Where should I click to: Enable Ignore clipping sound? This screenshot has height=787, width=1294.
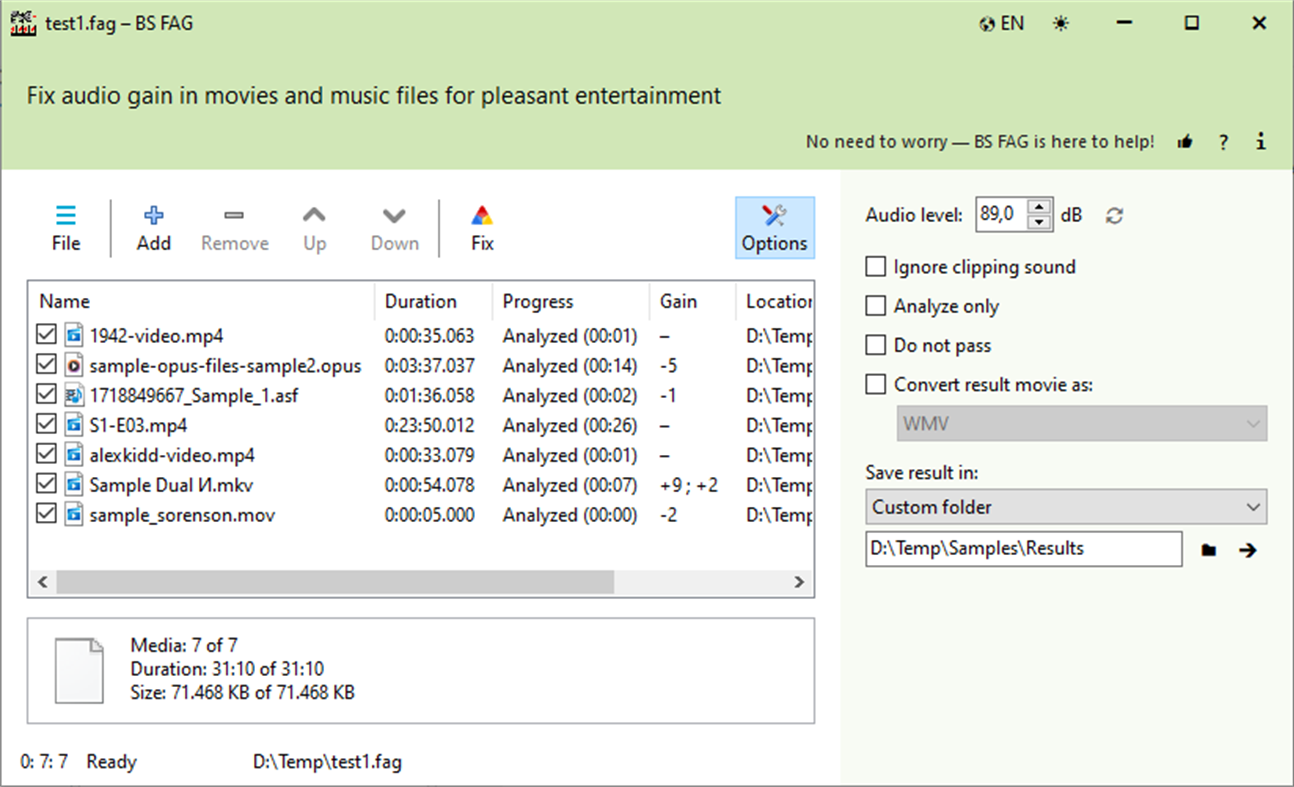tap(875, 266)
